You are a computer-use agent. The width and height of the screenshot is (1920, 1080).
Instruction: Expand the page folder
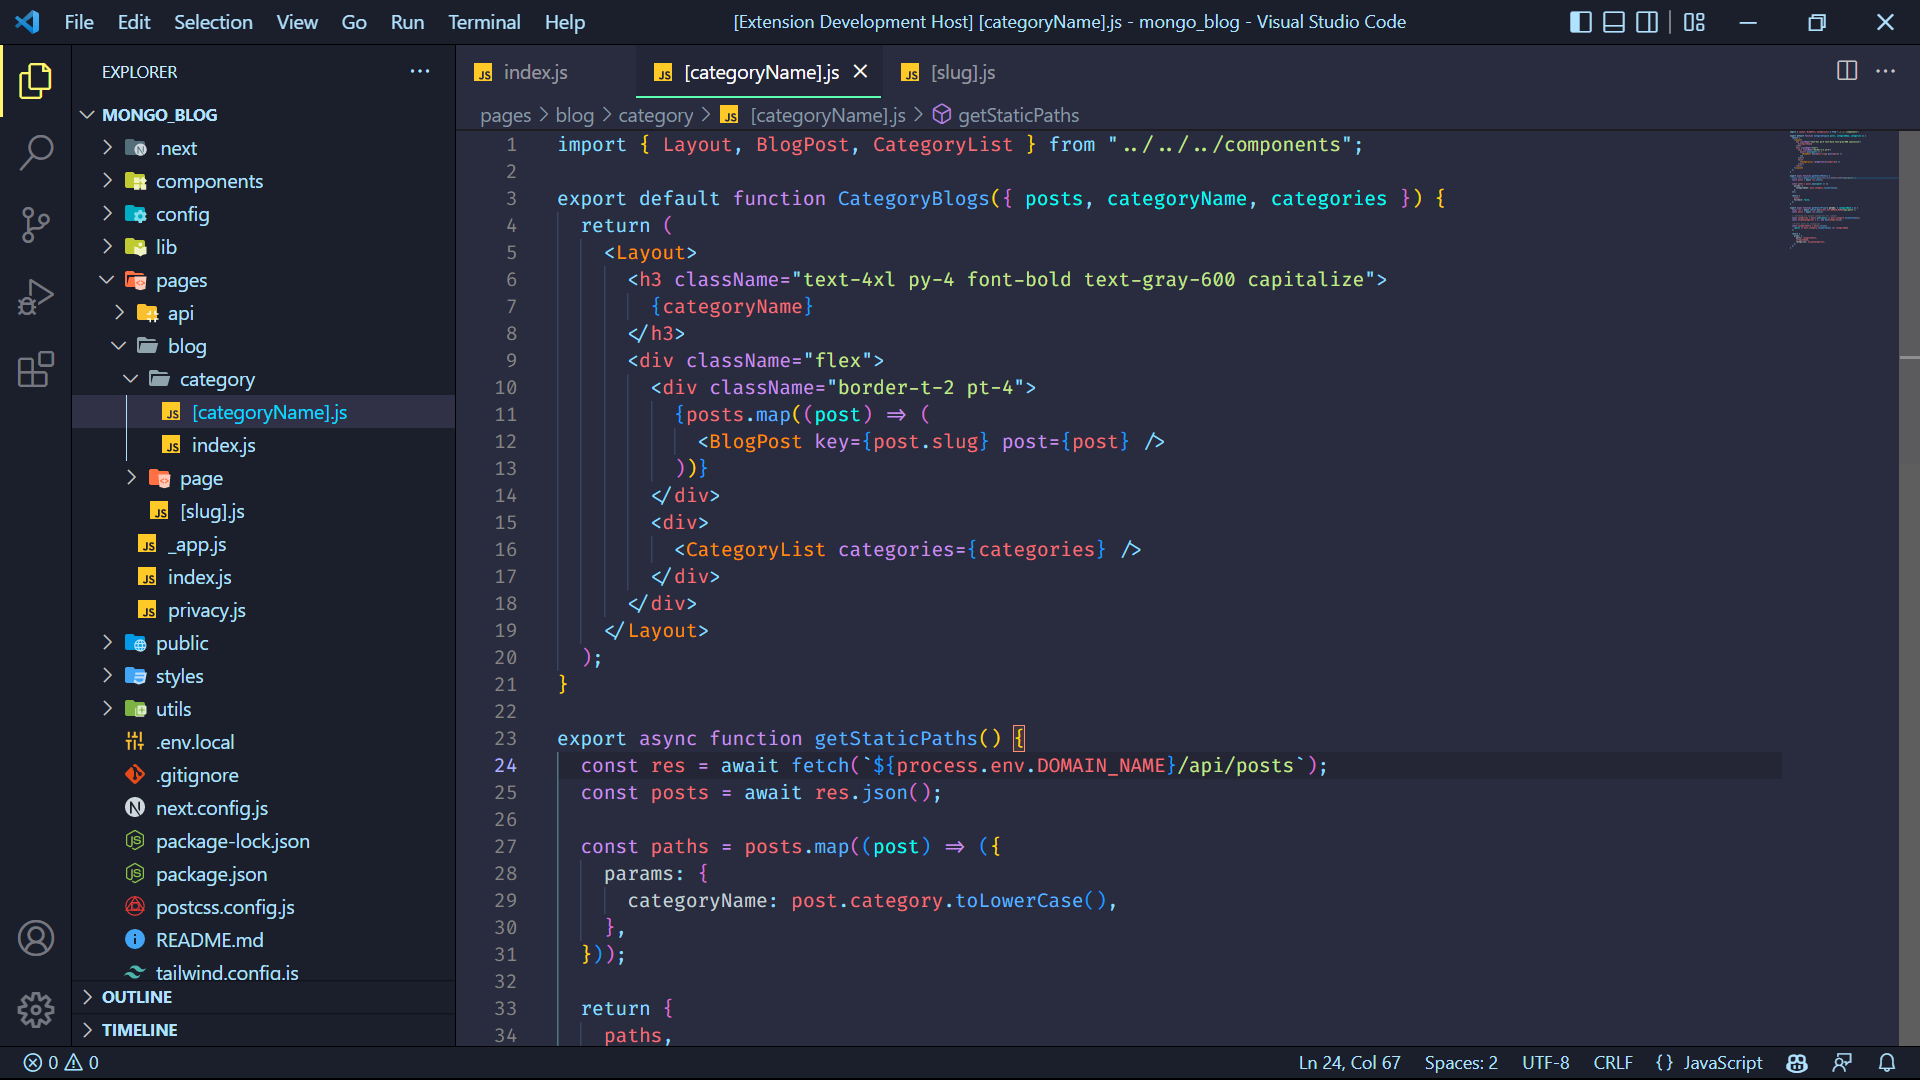pos(201,478)
